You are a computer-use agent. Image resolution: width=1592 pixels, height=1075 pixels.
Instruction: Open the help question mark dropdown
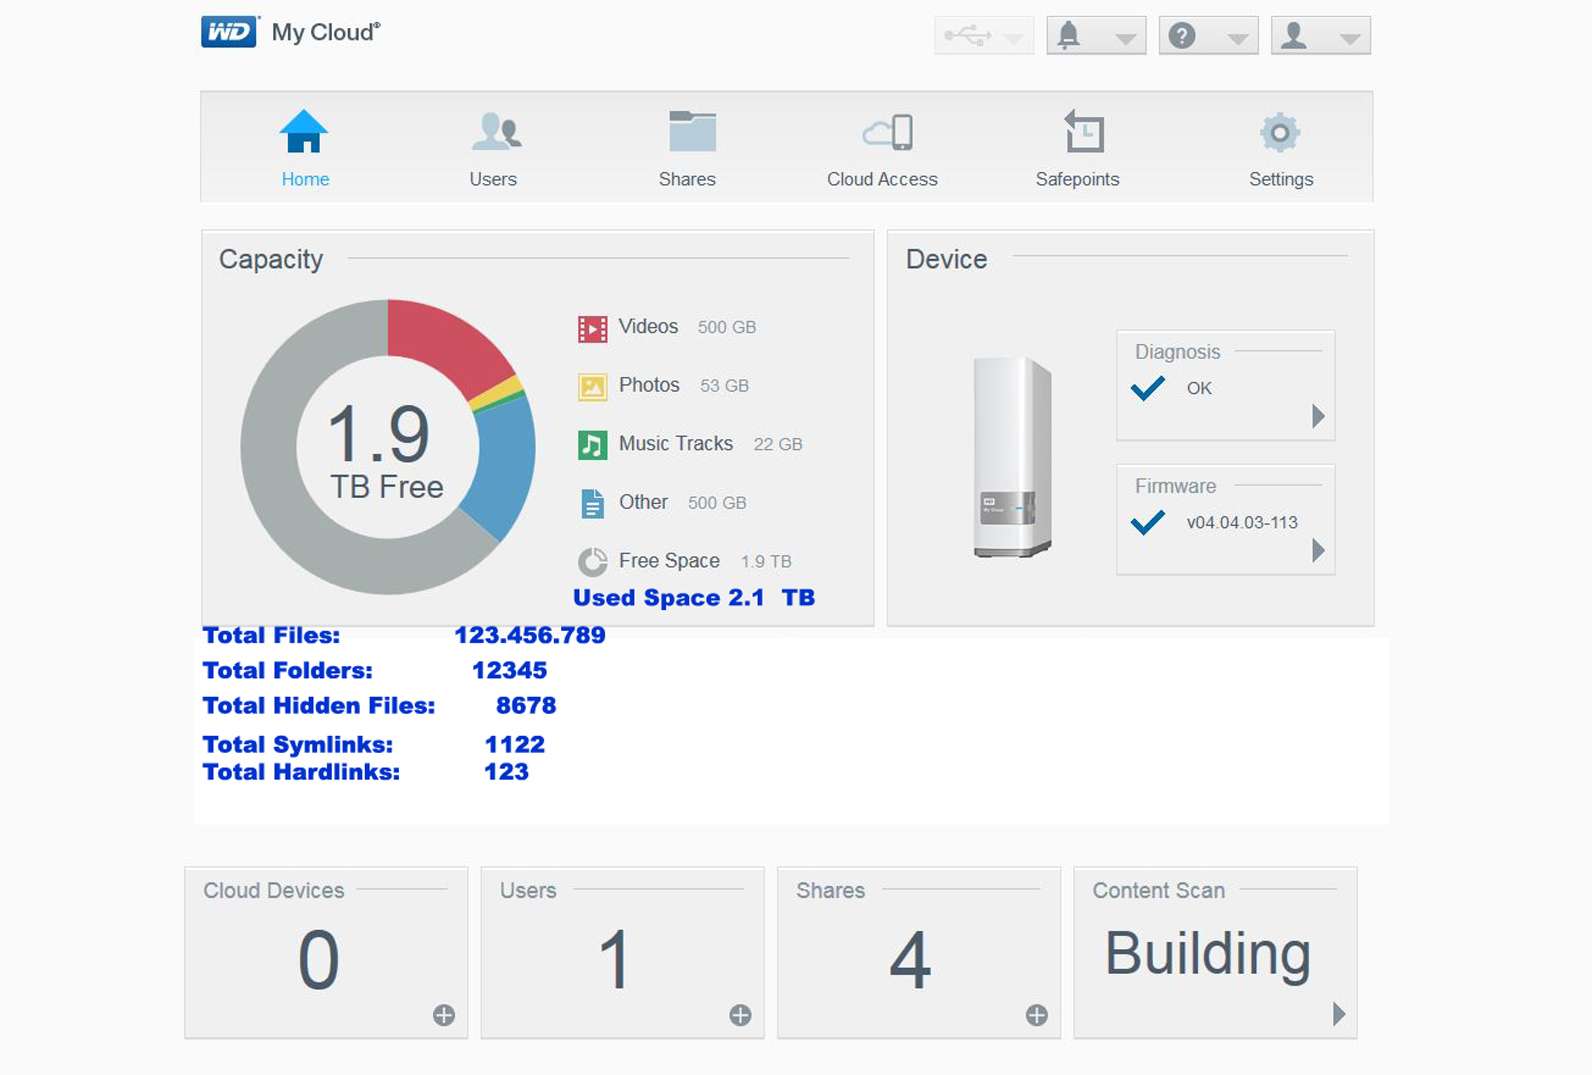(x=1208, y=36)
